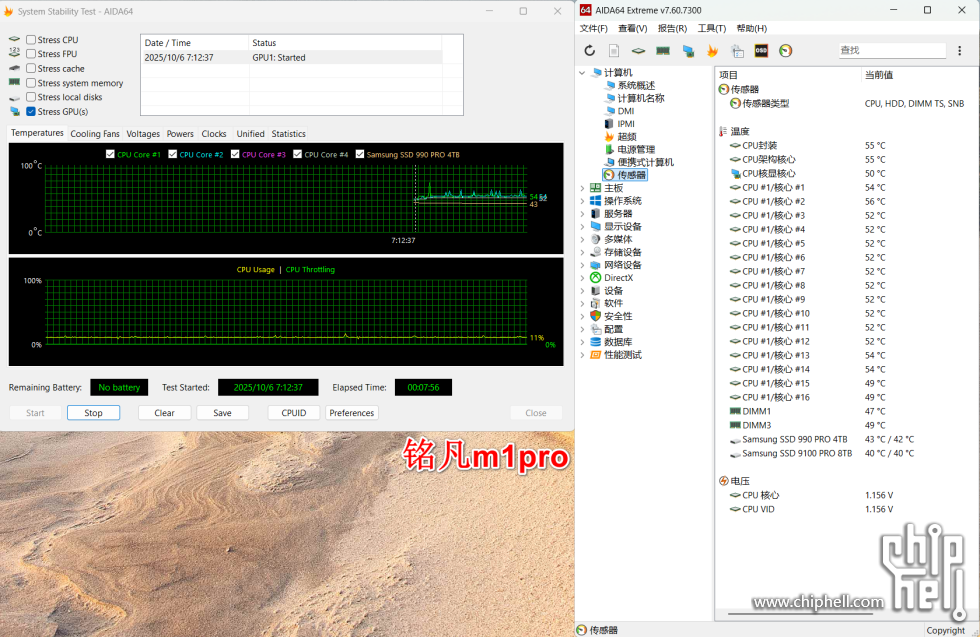Open the Report icon in the toolbar
Viewport: 980px width, 637px height.
614,50
